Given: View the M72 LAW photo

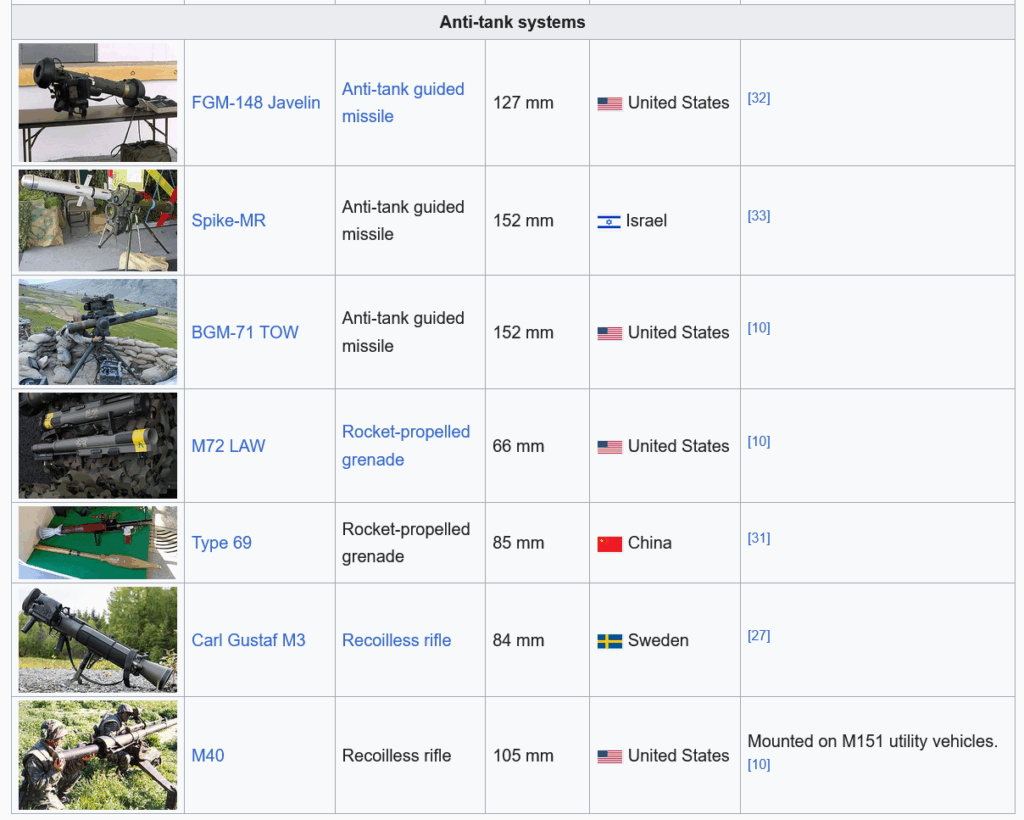Looking at the screenshot, I should 98,446.
